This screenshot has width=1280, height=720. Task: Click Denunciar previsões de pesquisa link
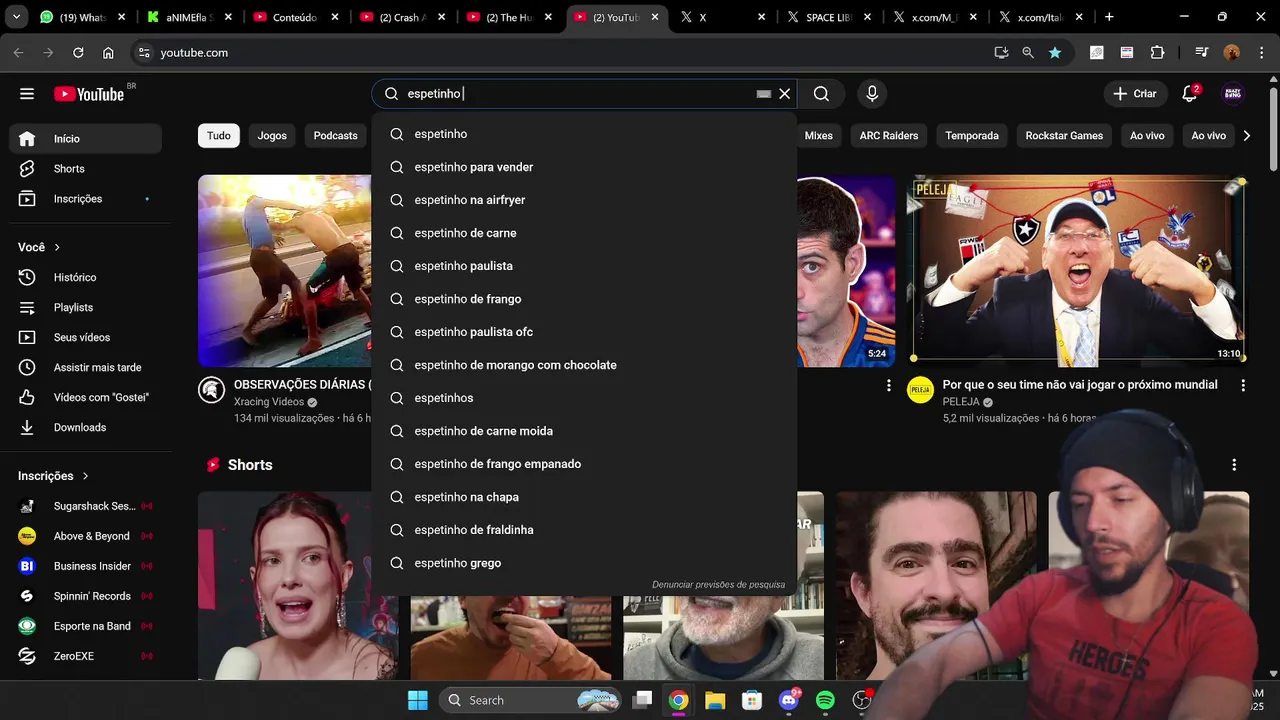718,585
